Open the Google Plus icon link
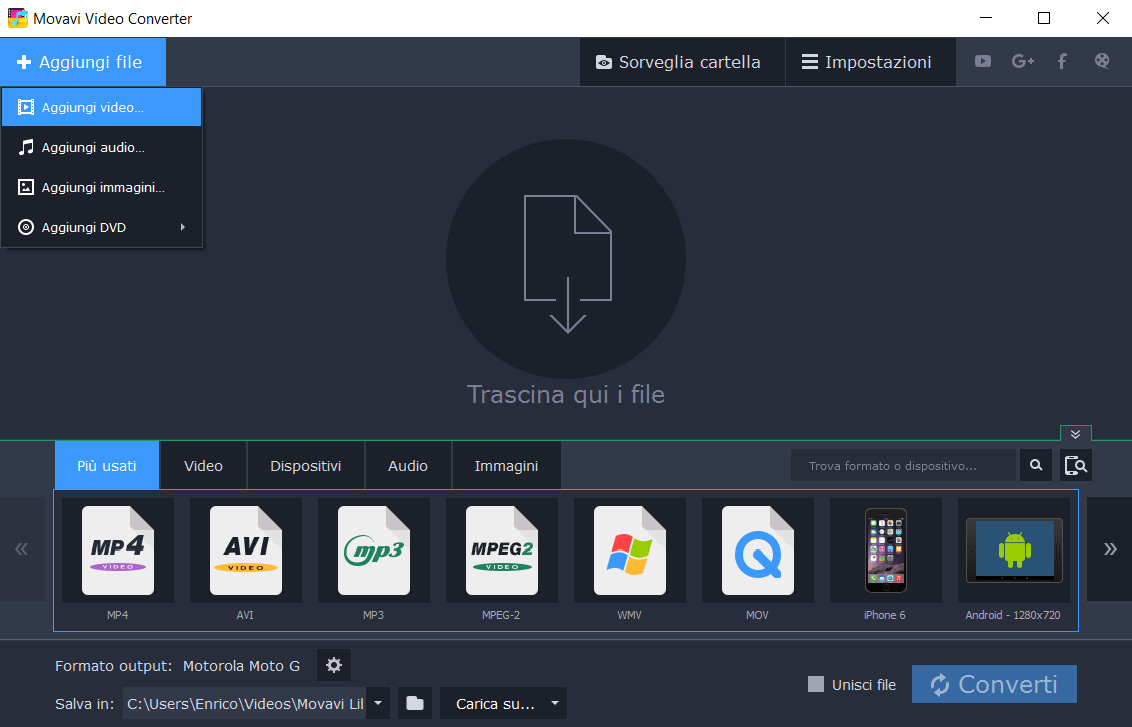Screen dimensions: 1132x727 1022,61
